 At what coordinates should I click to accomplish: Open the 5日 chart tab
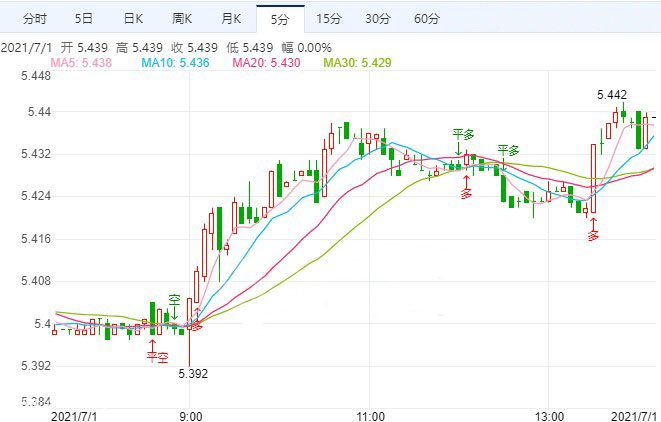click(84, 19)
